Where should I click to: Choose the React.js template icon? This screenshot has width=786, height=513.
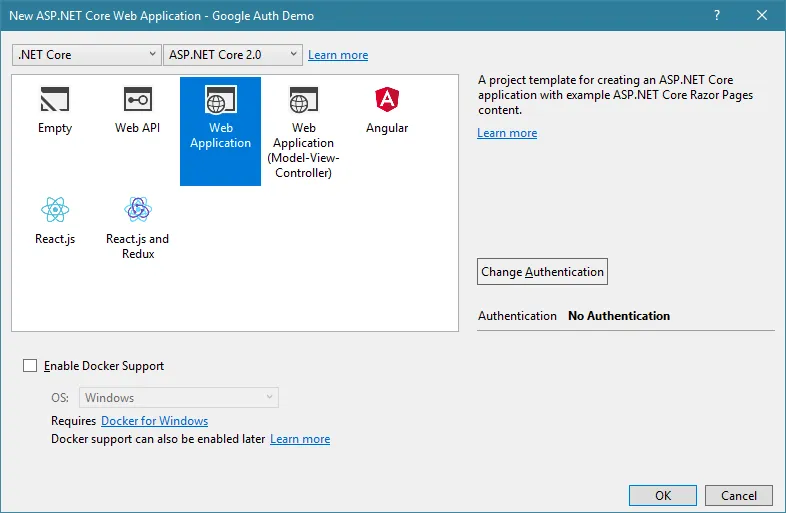pos(55,210)
